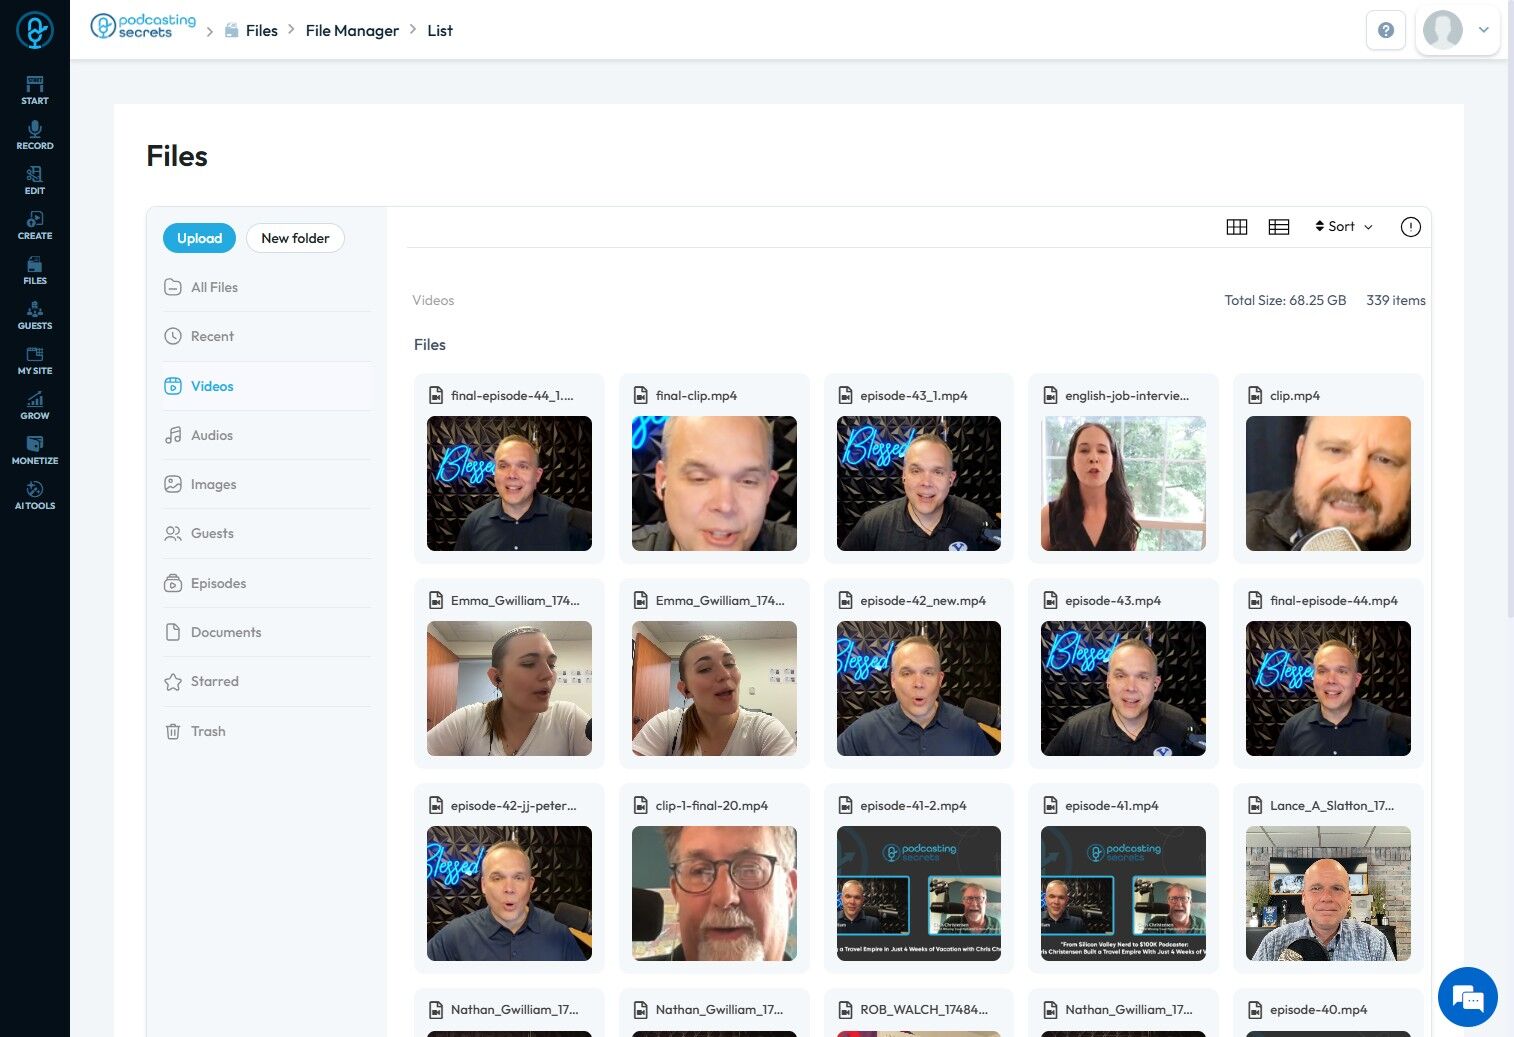This screenshot has height=1037, width=1514.
Task: Switch to list view layout
Action: [x=1279, y=227]
